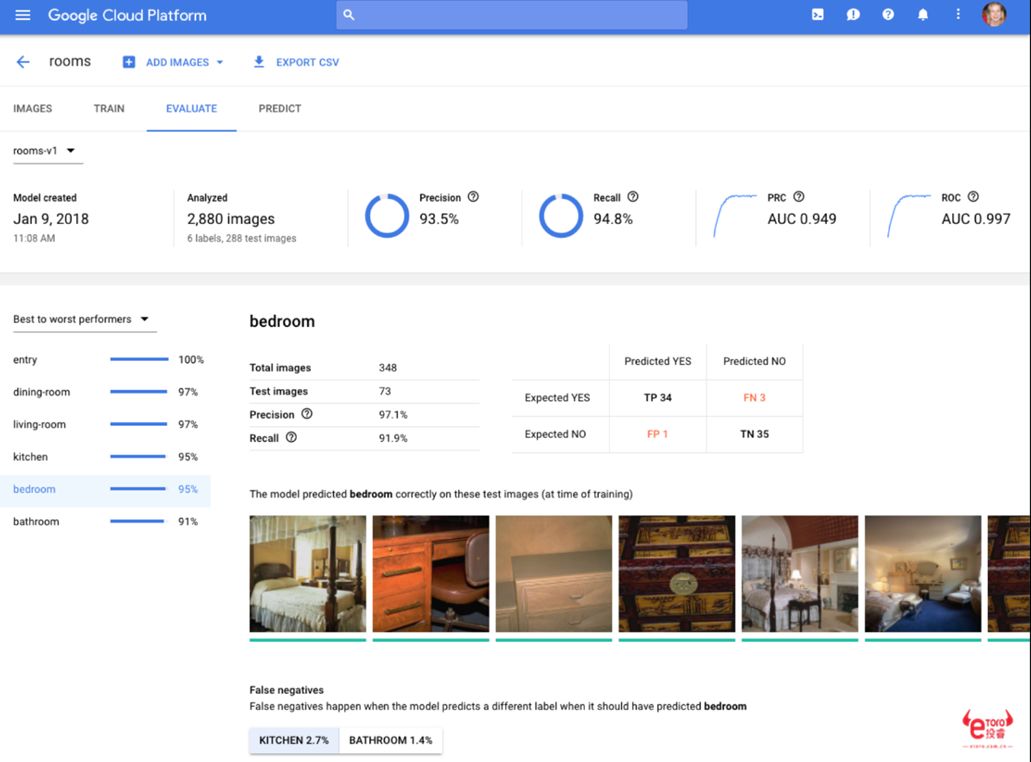Screen dimensions: 1031x762
Task: Click the back arrow beside rooms
Action: 23,62
